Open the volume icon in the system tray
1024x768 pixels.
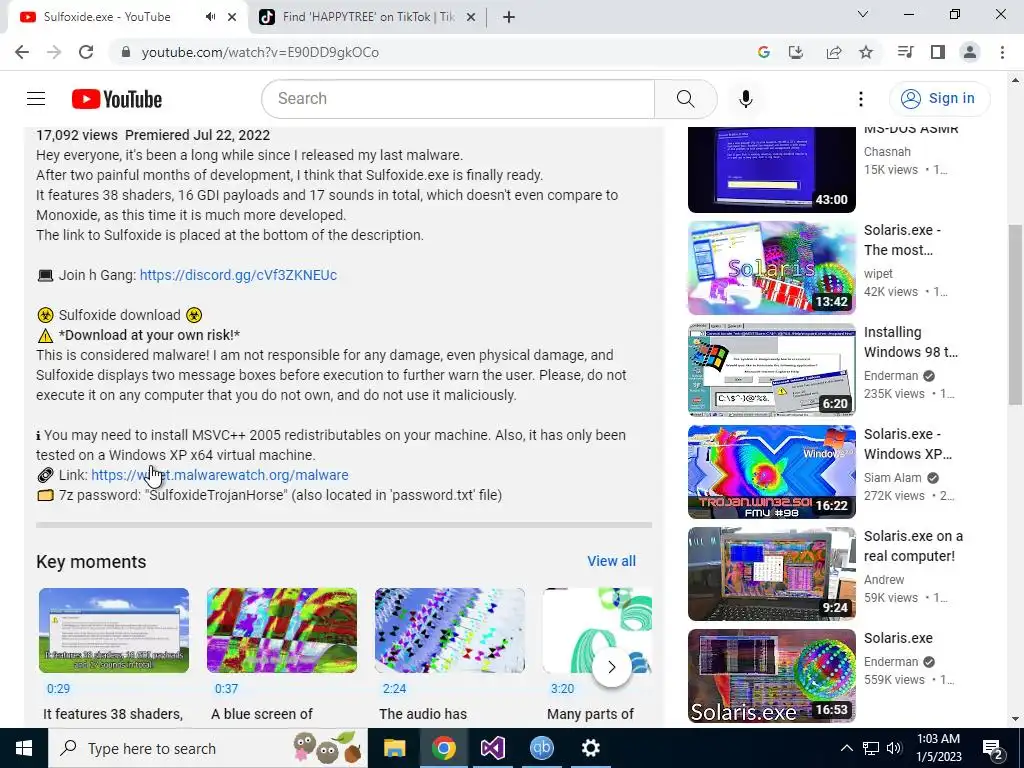[895, 748]
